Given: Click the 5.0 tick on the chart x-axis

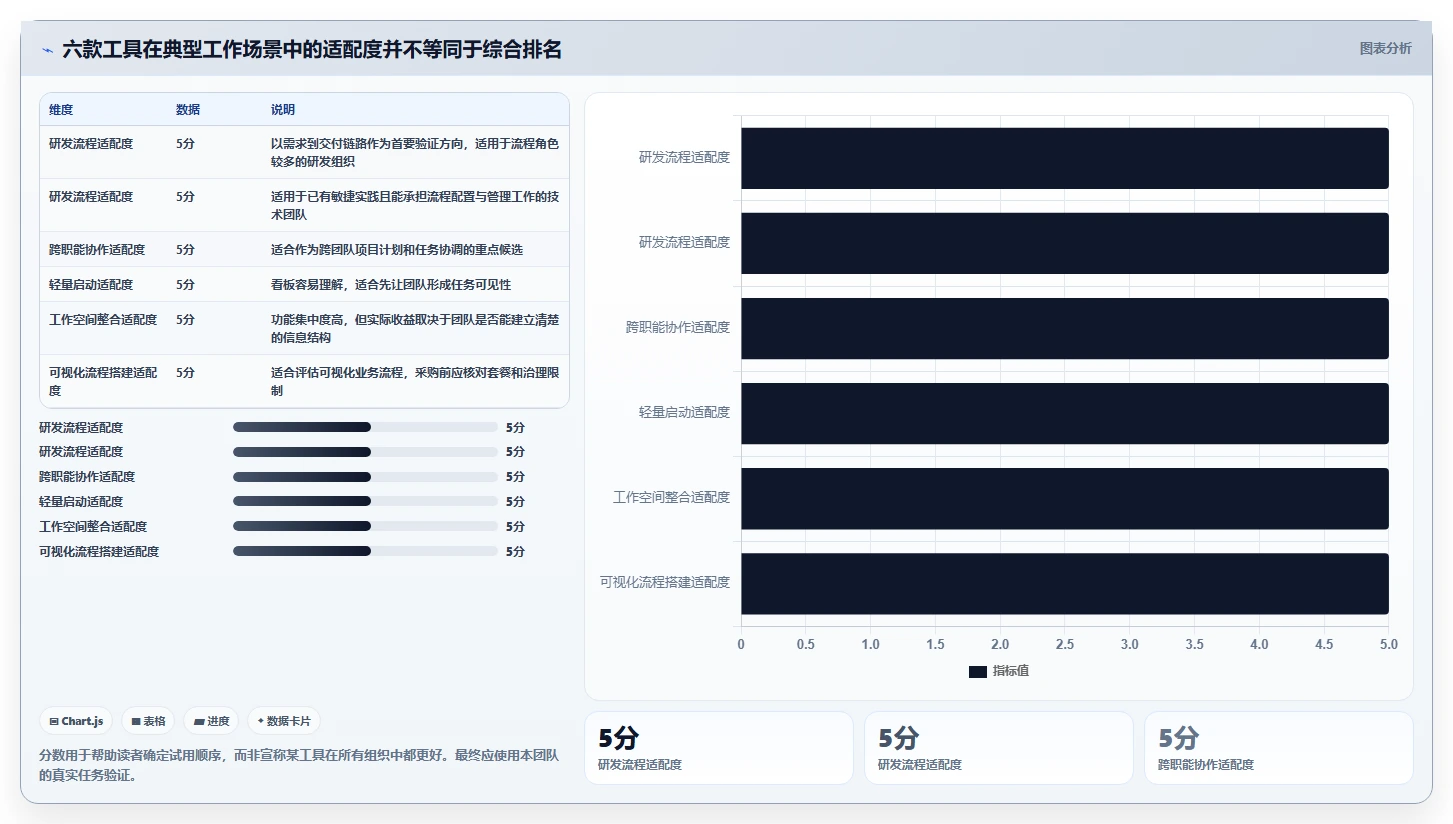Looking at the screenshot, I should [1388, 645].
